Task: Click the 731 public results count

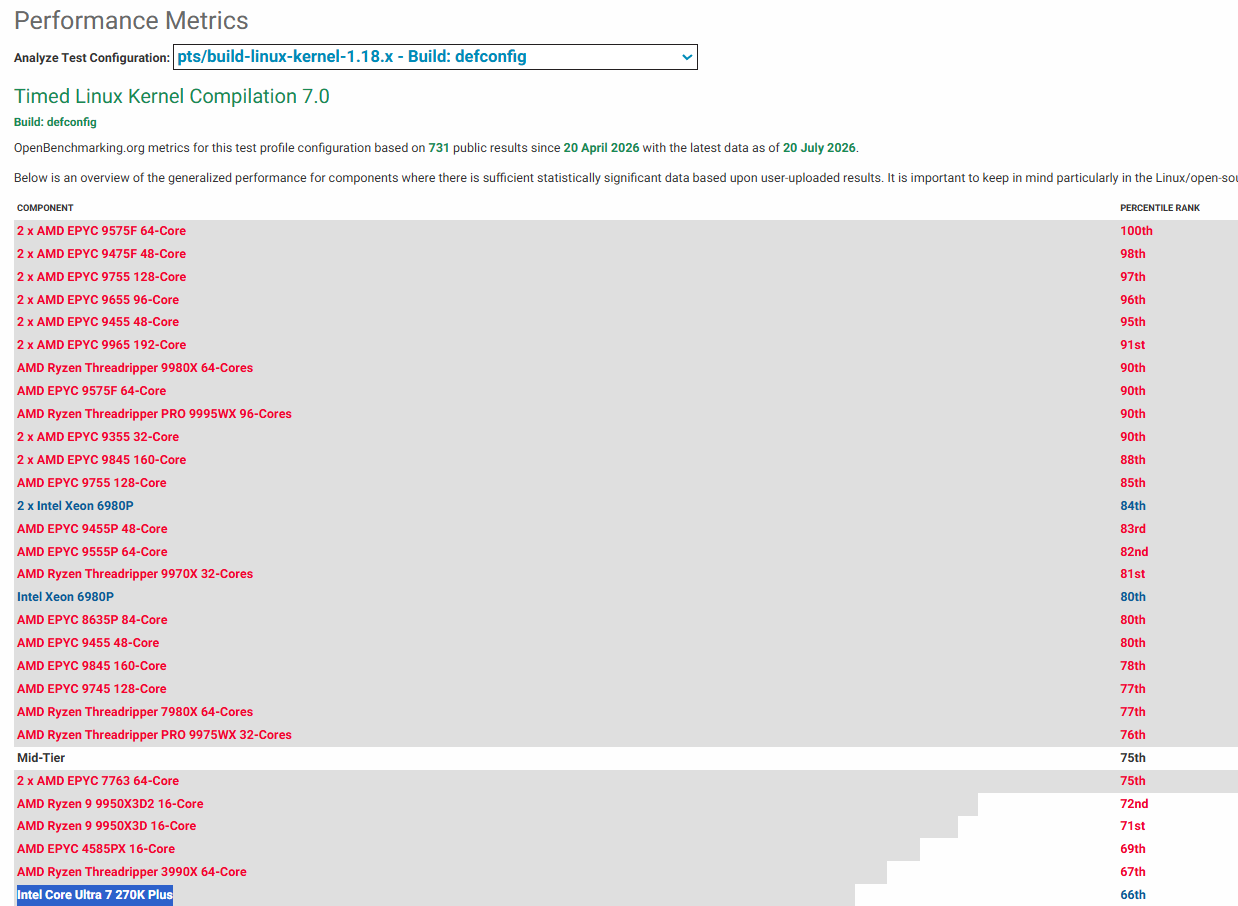Action: pyautogui.click(x=439, y=148)
